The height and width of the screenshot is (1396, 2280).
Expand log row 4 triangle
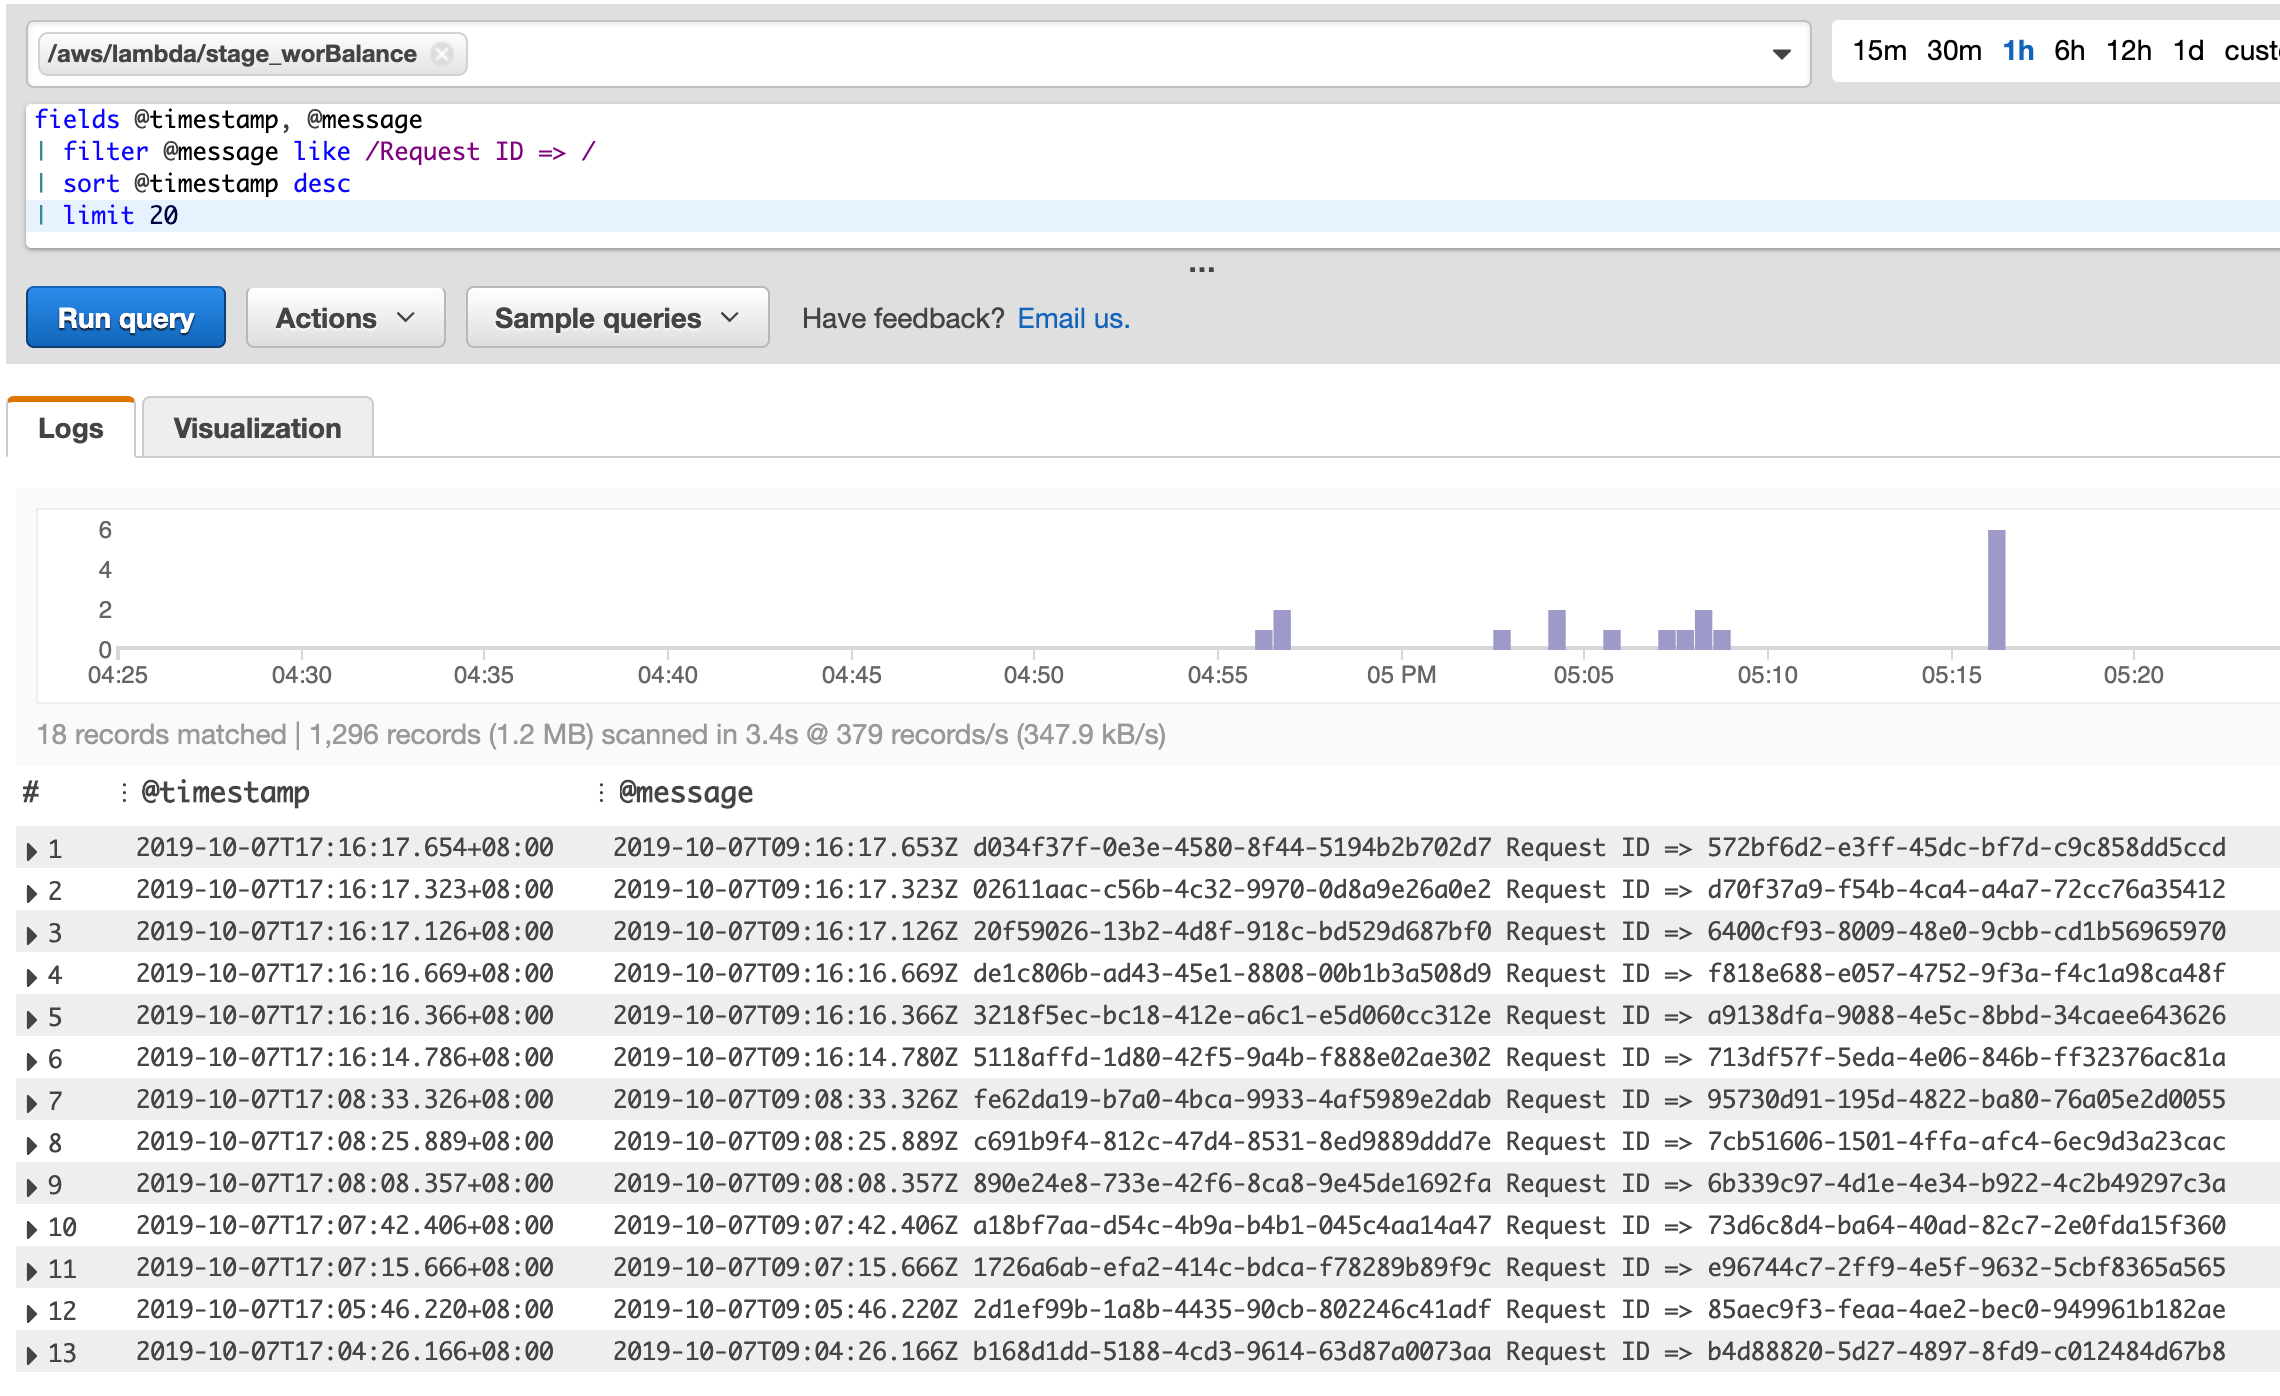32,977
